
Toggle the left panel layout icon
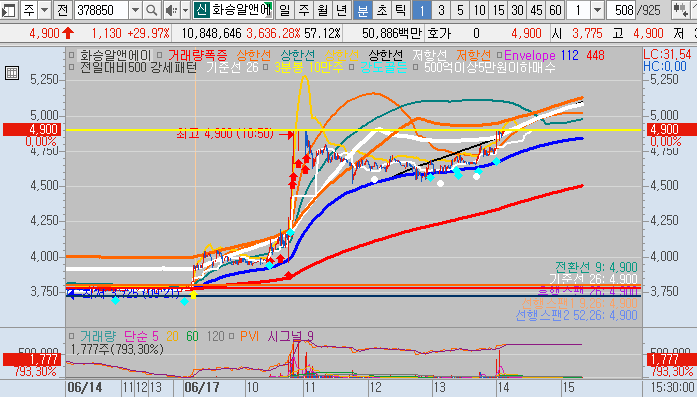(8, 10)
